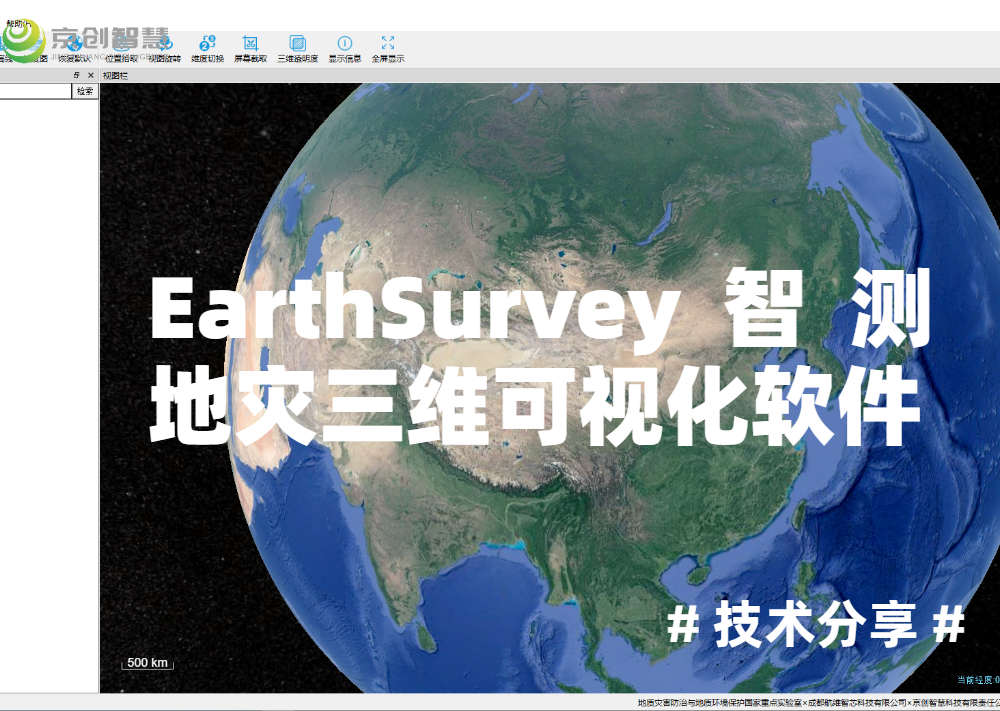Open the 位置拾取 position pick tool
The height and width of the screenshot is (711, 1000).
point(121,50)
